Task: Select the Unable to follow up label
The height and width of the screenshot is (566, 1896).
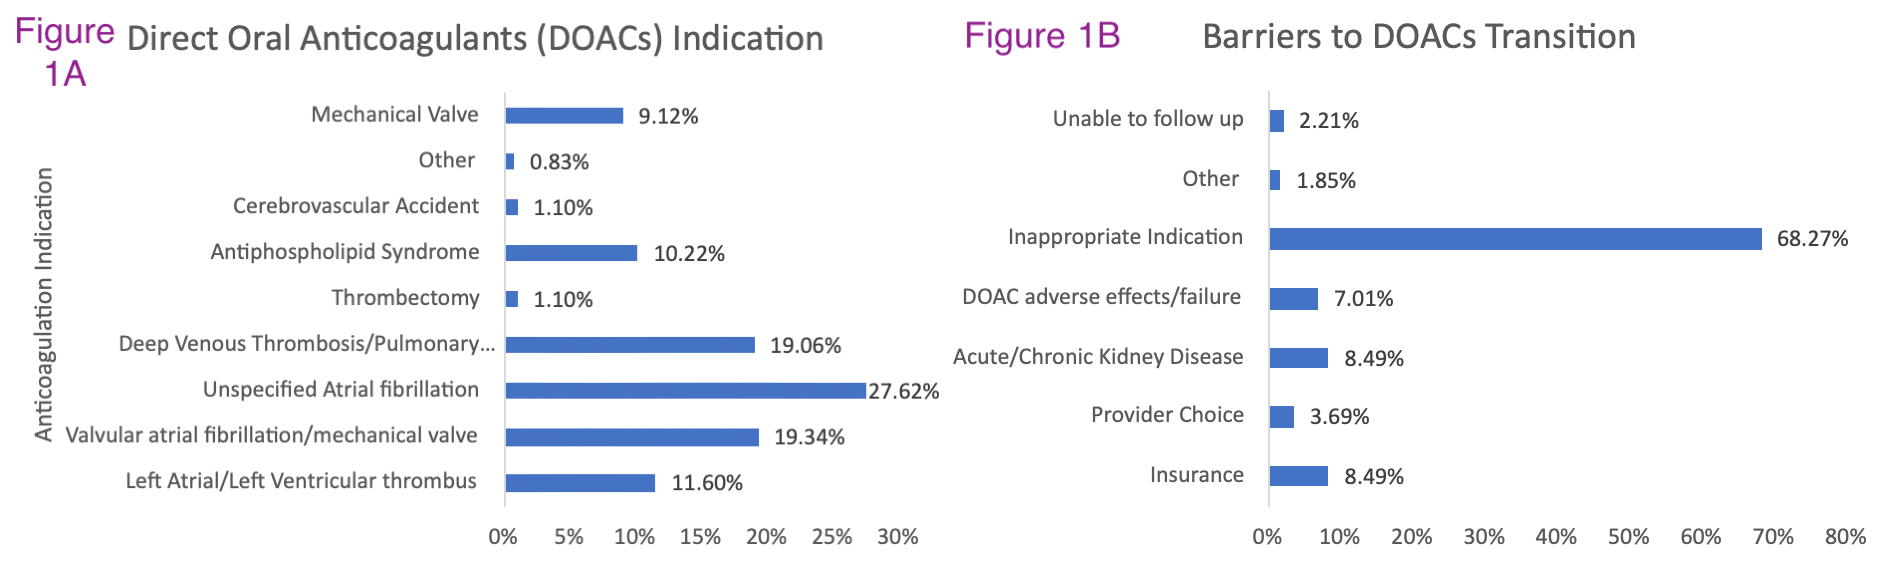Action: pyautogui.click(x=1147, y=119)
